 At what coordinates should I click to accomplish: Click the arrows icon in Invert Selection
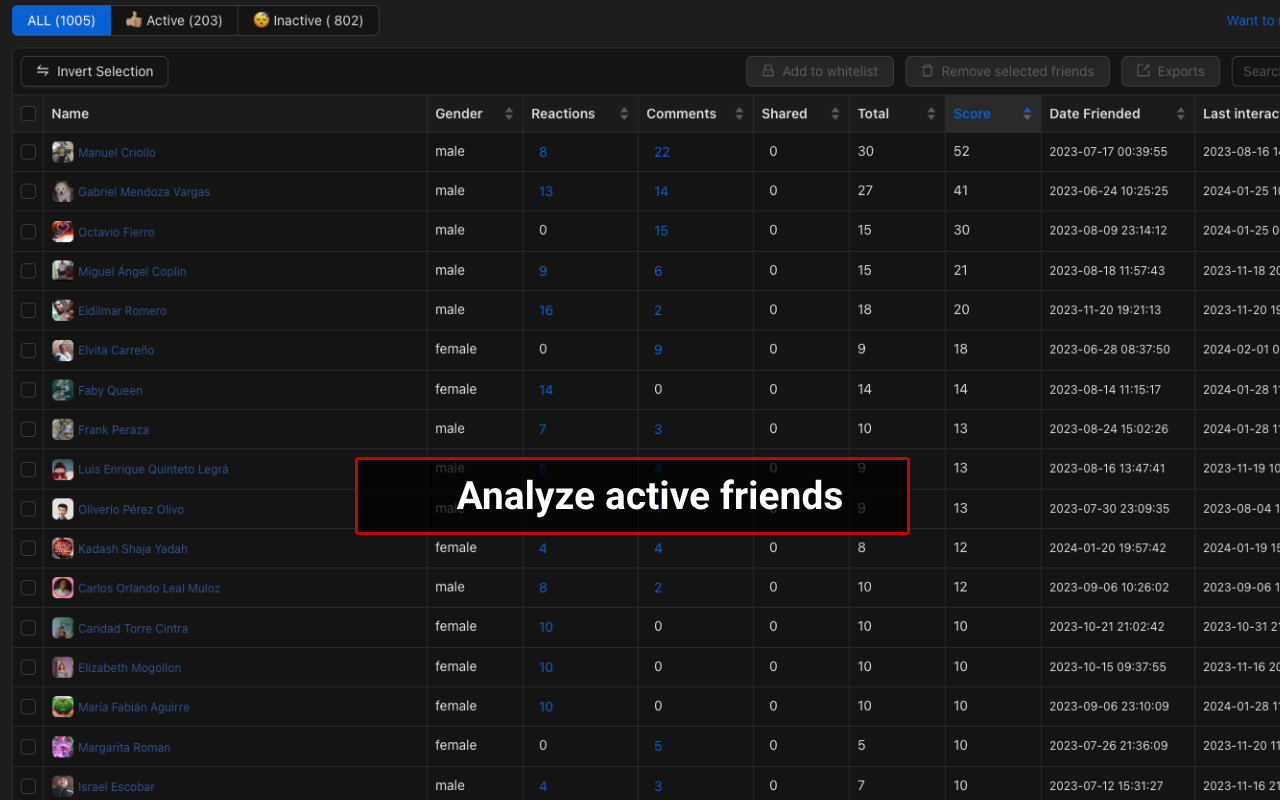tap(42, 71)
